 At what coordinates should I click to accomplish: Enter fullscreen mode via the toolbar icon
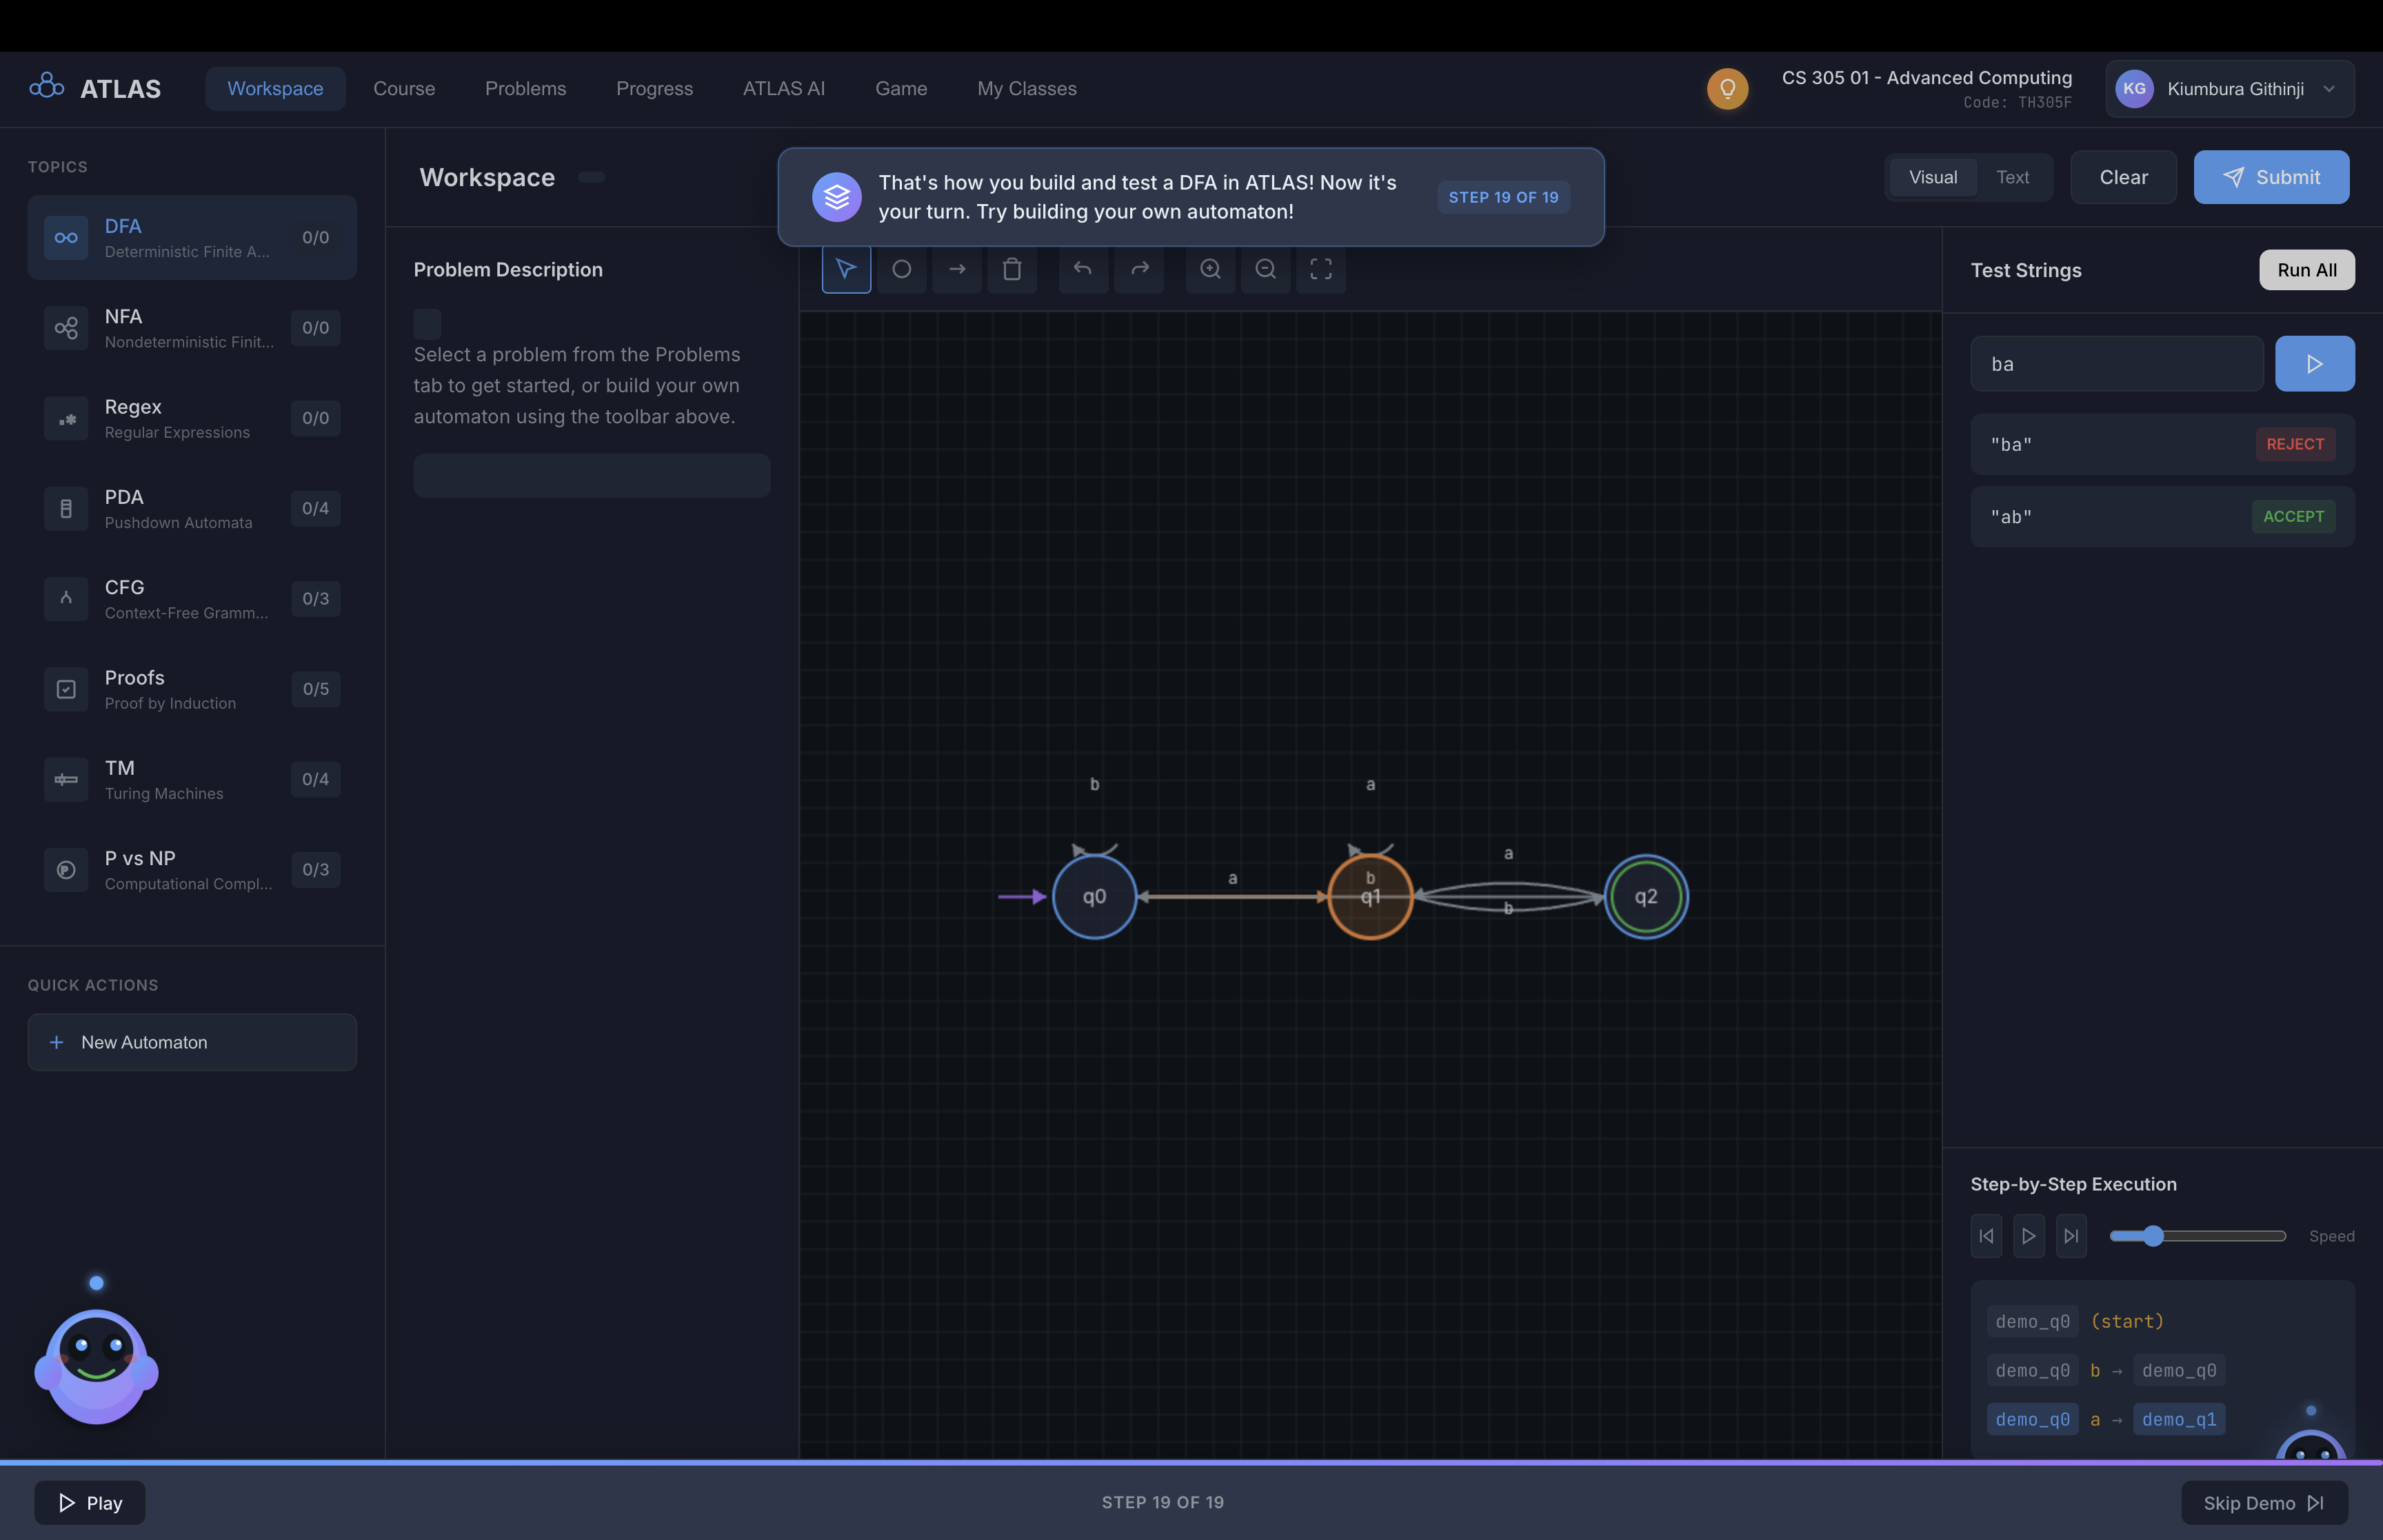1320,270
